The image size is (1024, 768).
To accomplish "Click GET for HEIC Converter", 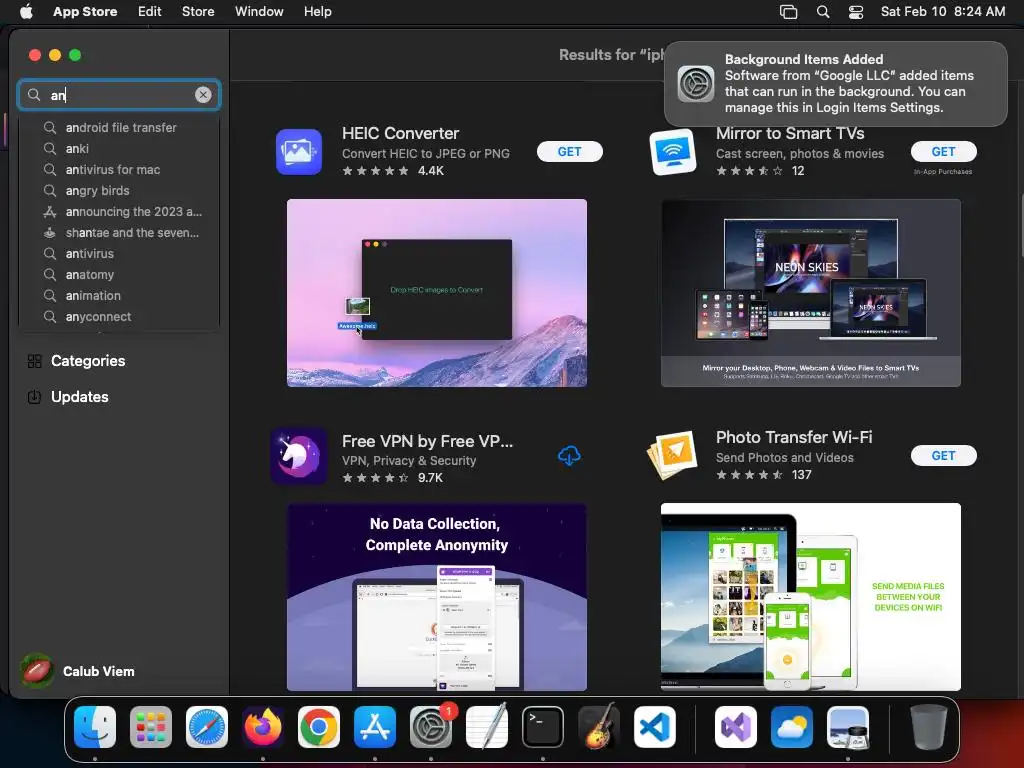I will 569,152.
